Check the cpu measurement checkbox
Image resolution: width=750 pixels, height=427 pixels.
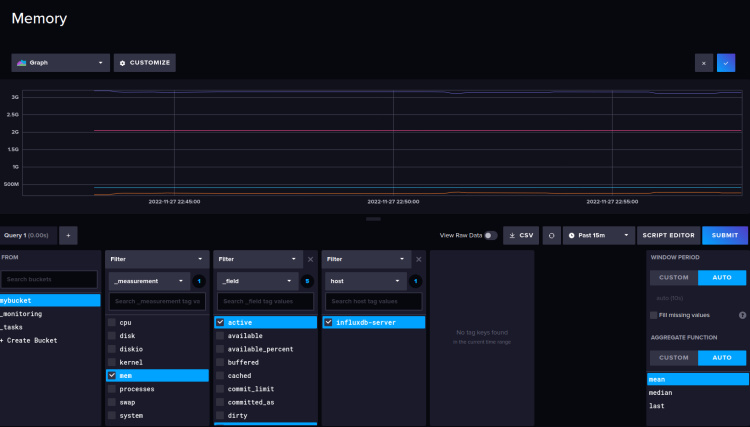point(113,323)
